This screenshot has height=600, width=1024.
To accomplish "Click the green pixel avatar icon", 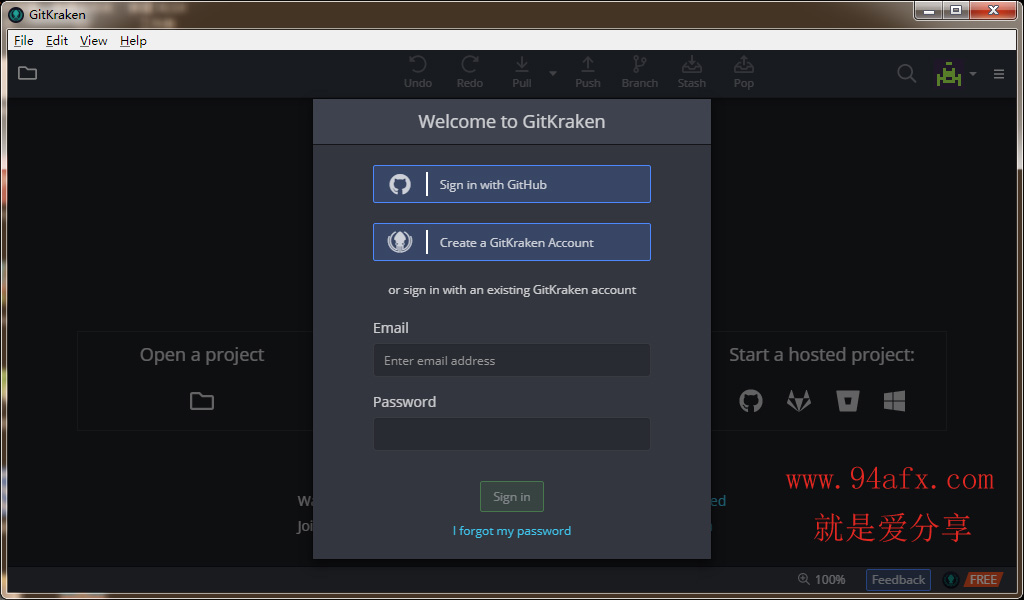I will [x=949, y=74].
